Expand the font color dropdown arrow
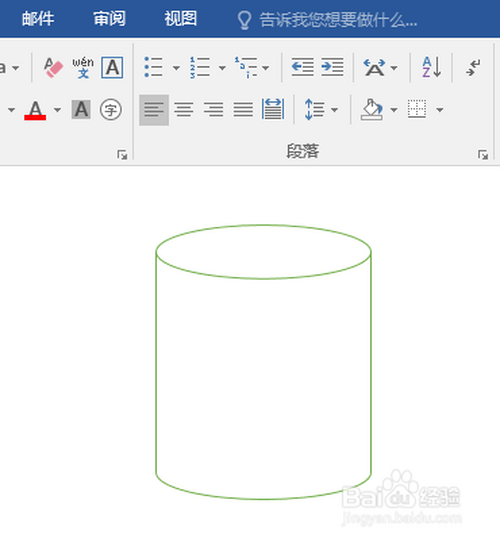This screenshot has width=500, height=542. coord(57,110)
